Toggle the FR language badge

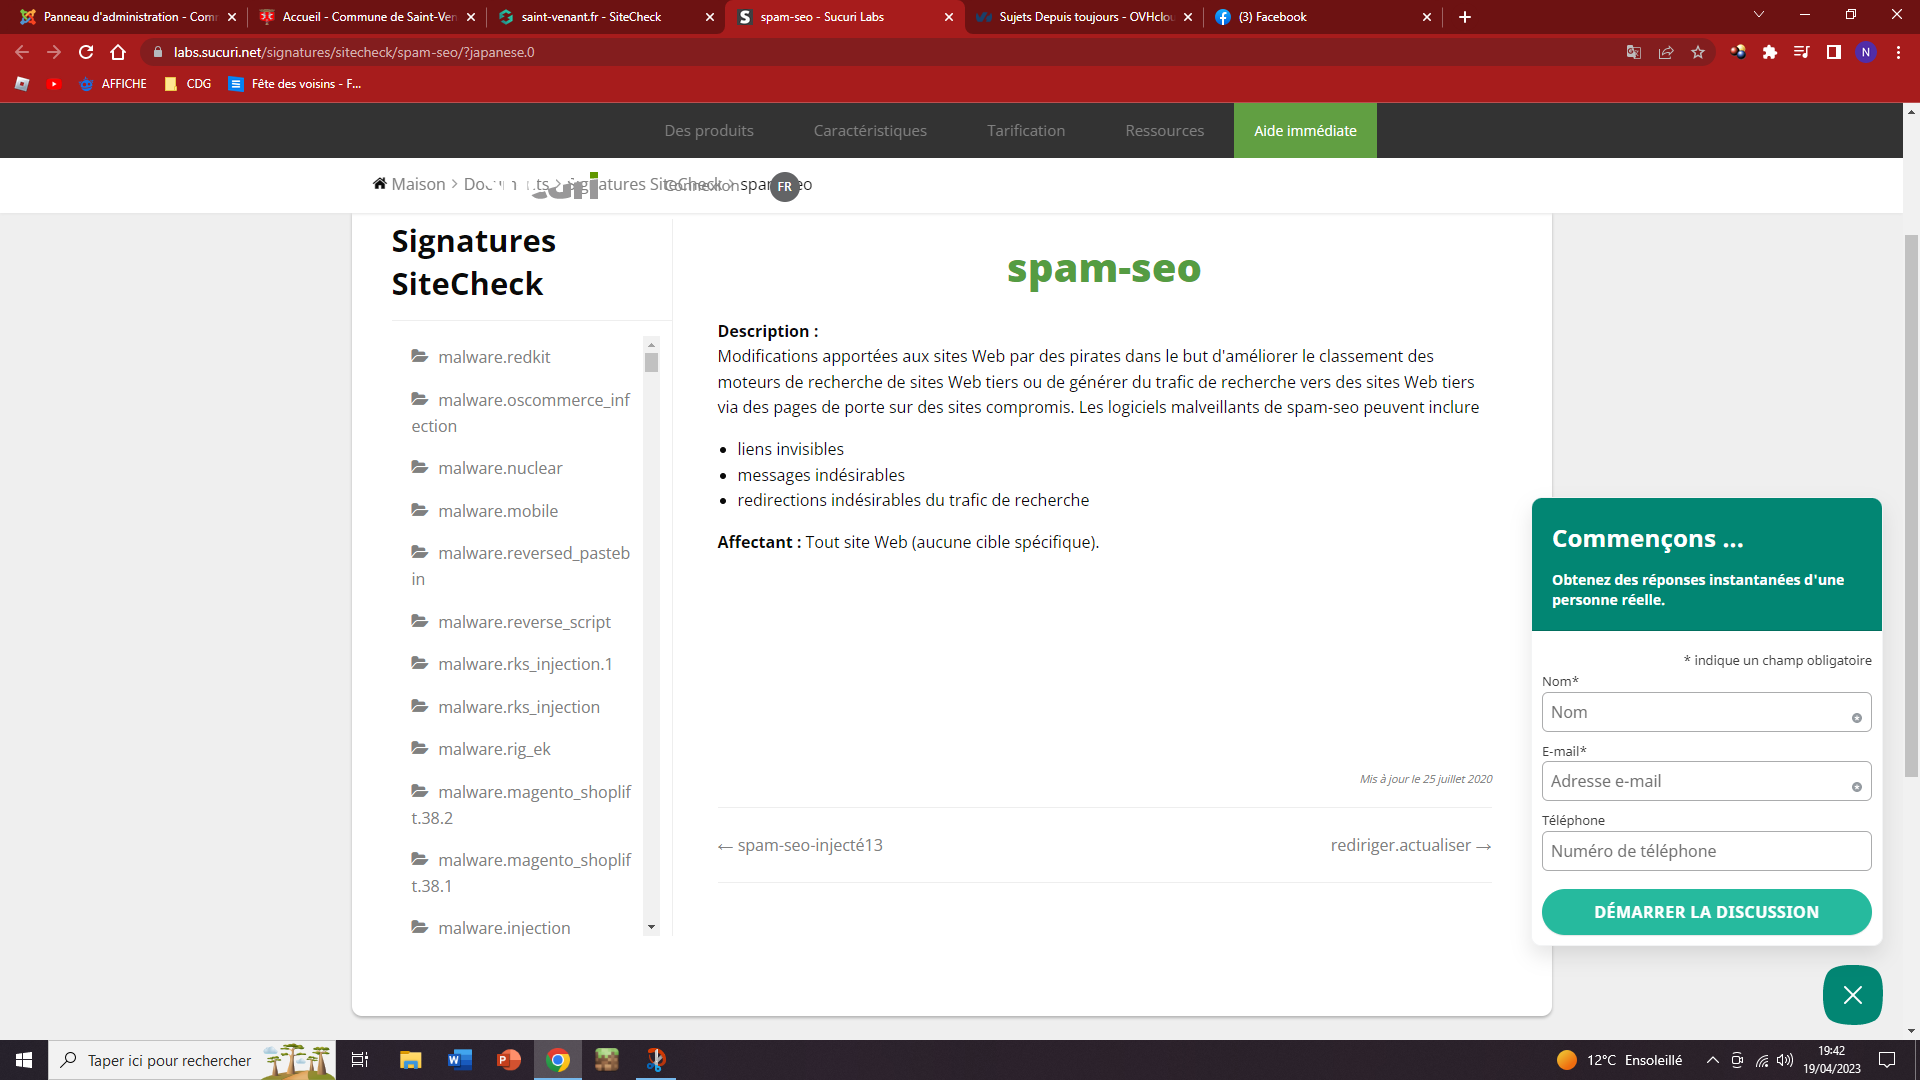click(x=785, y=186)
